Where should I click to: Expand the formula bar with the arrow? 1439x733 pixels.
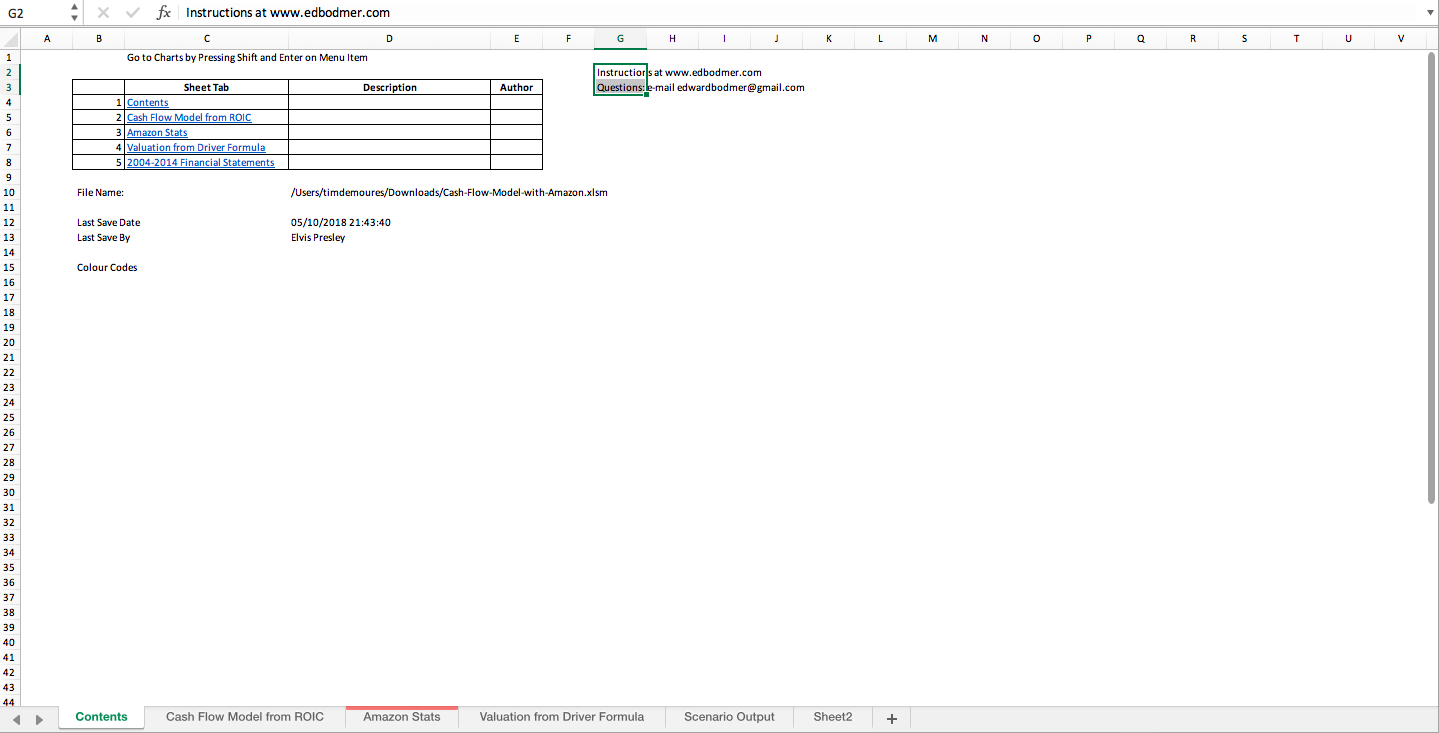click(1429, 13)
